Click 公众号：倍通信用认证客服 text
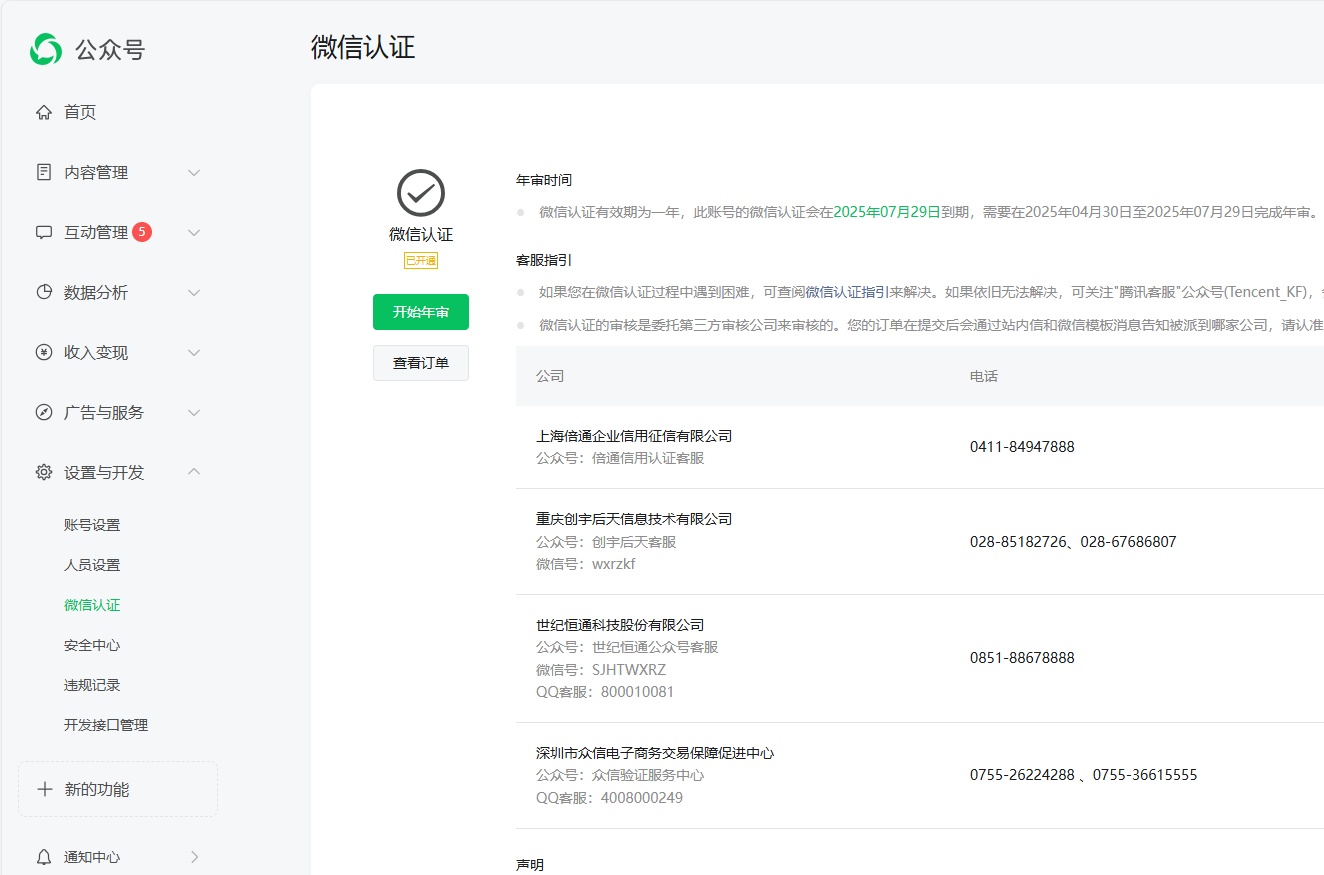The width and height of the screenshot is (1324, 875). pos(620,458)
